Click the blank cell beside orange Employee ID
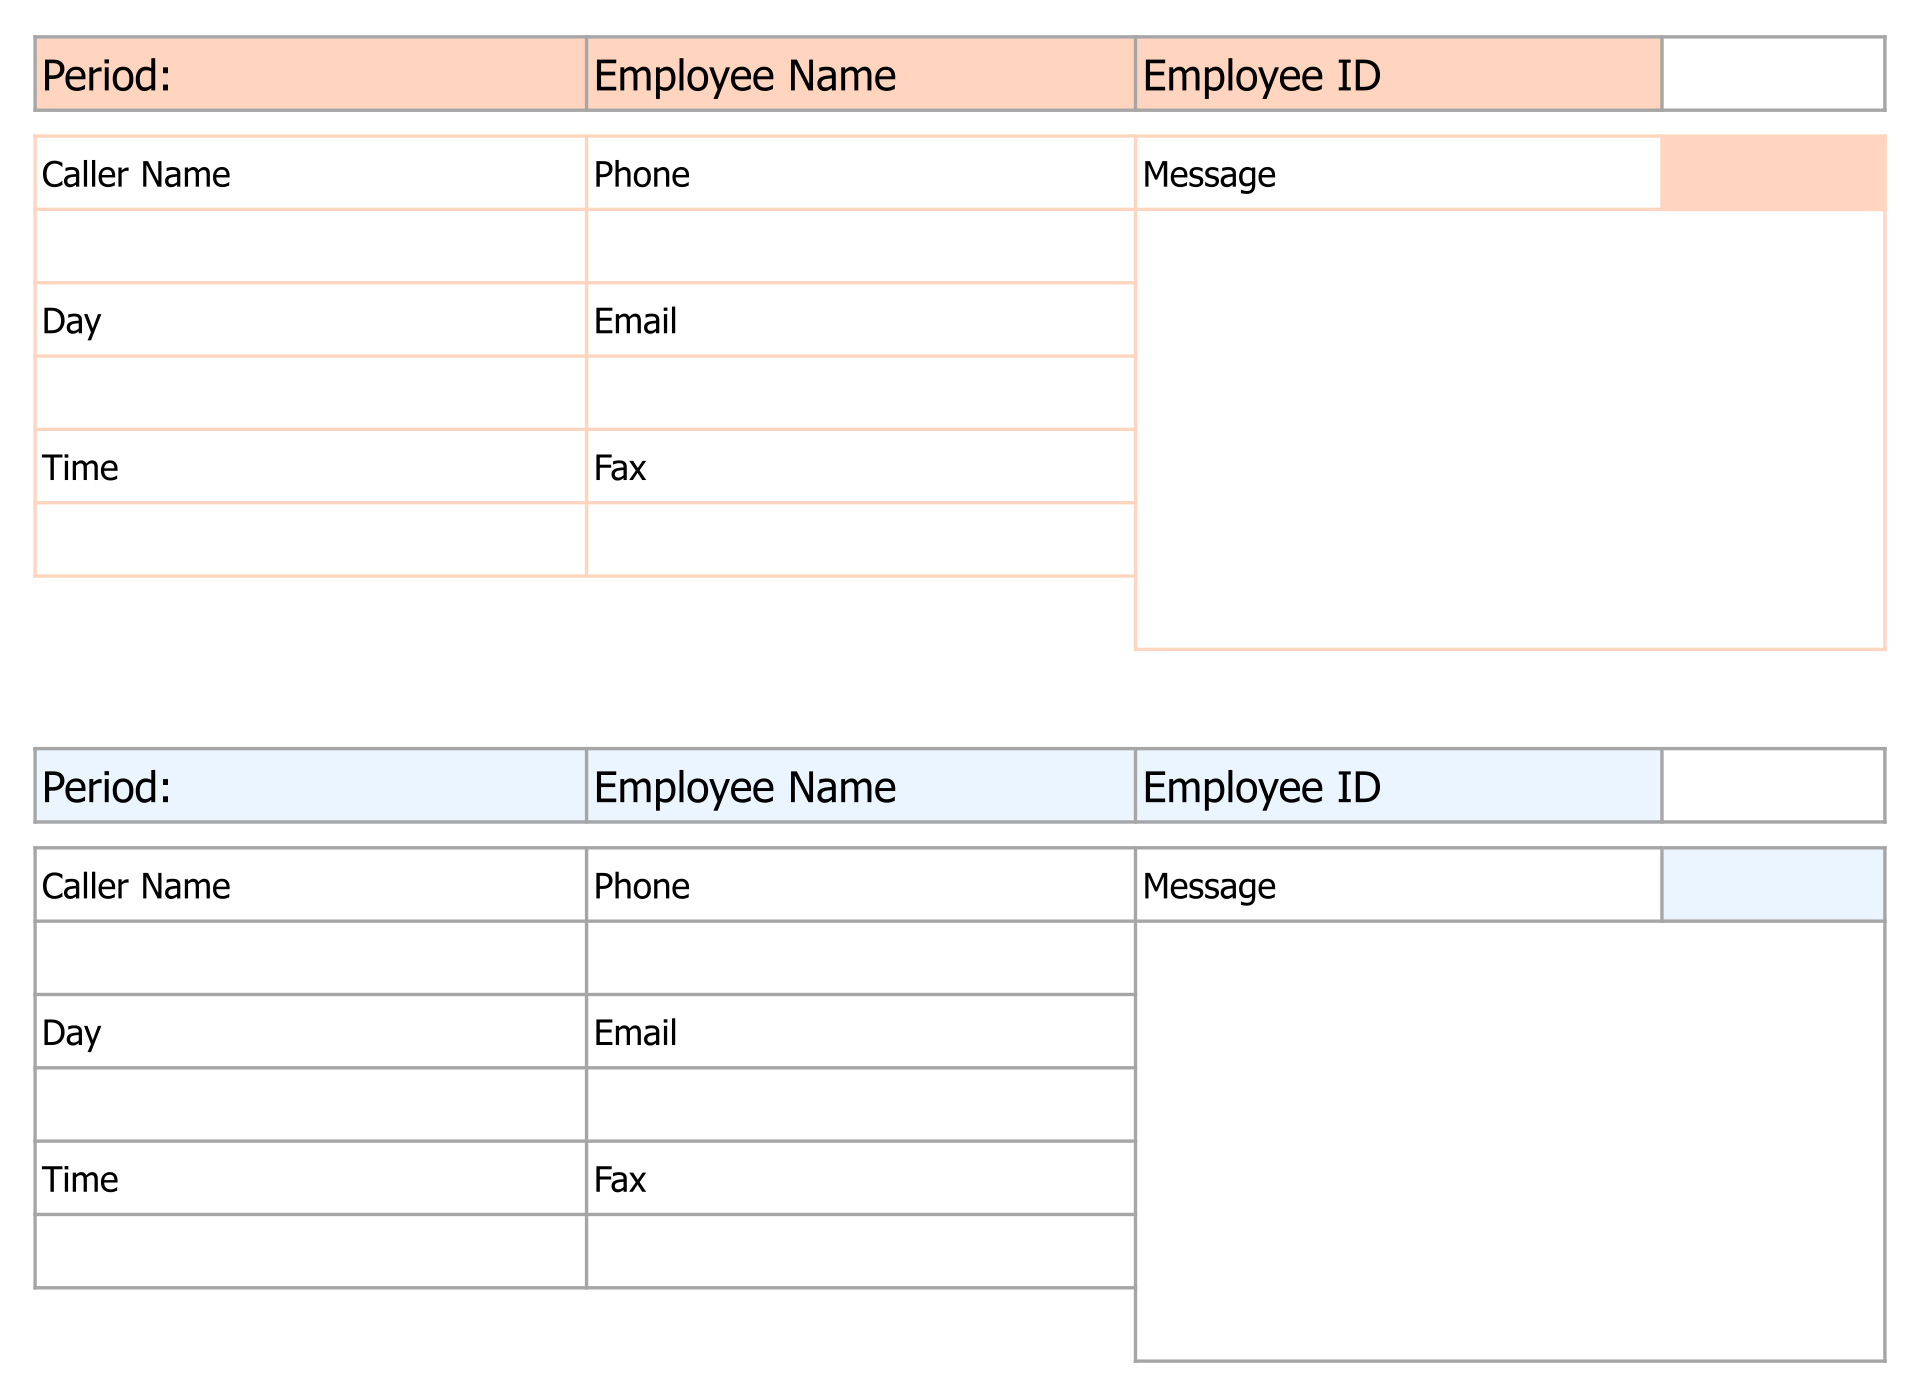The height and width of the screenshot is (1398, 1920). click(x=1773, y=75)
